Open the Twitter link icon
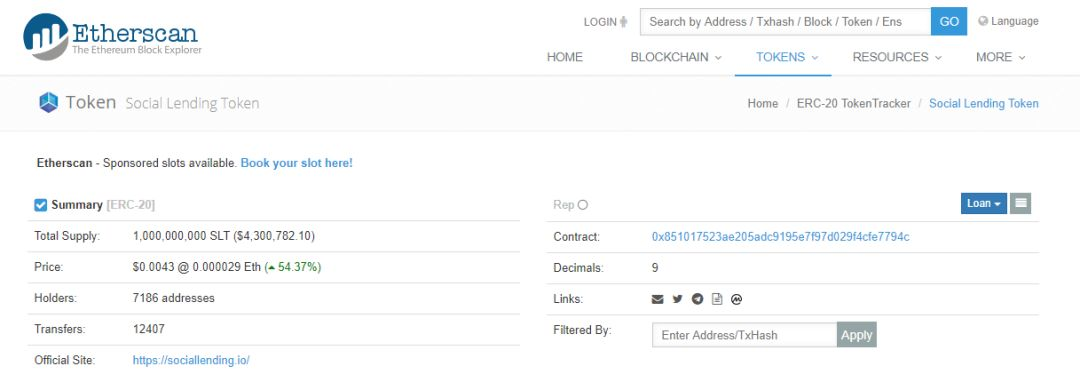Viewport: 1080px width, 390px height. click(677, 299)
